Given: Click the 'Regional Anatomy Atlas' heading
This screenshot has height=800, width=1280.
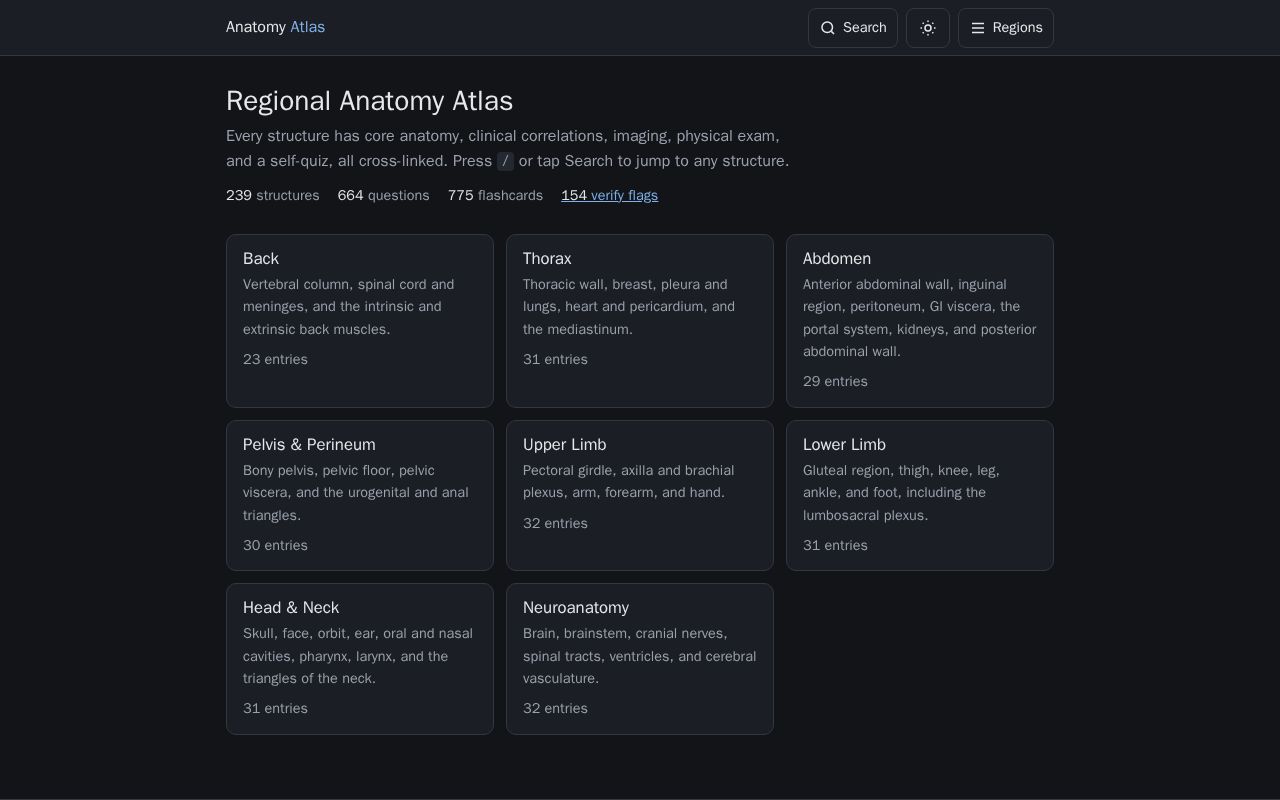Looking at the screenshot, I should click(369, 101).
